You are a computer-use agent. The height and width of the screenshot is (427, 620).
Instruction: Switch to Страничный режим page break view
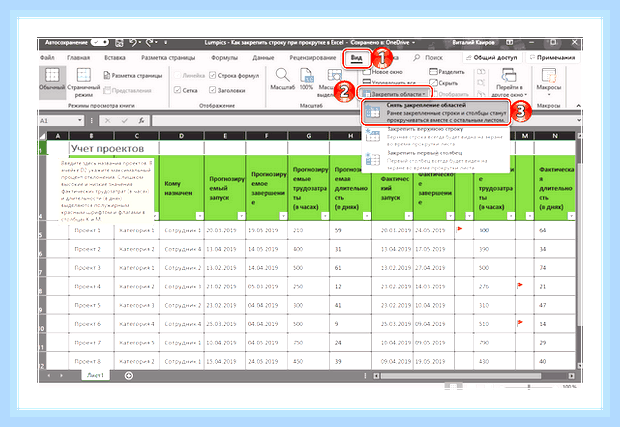tap(83, 82)
